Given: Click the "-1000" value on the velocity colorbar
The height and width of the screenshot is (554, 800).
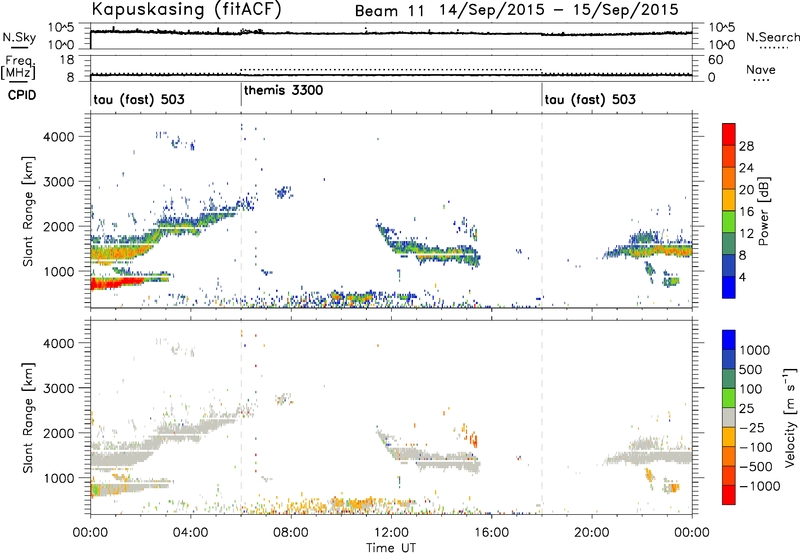Looking at the screenshot, I should pyautogui.click(x=759, y=486).
